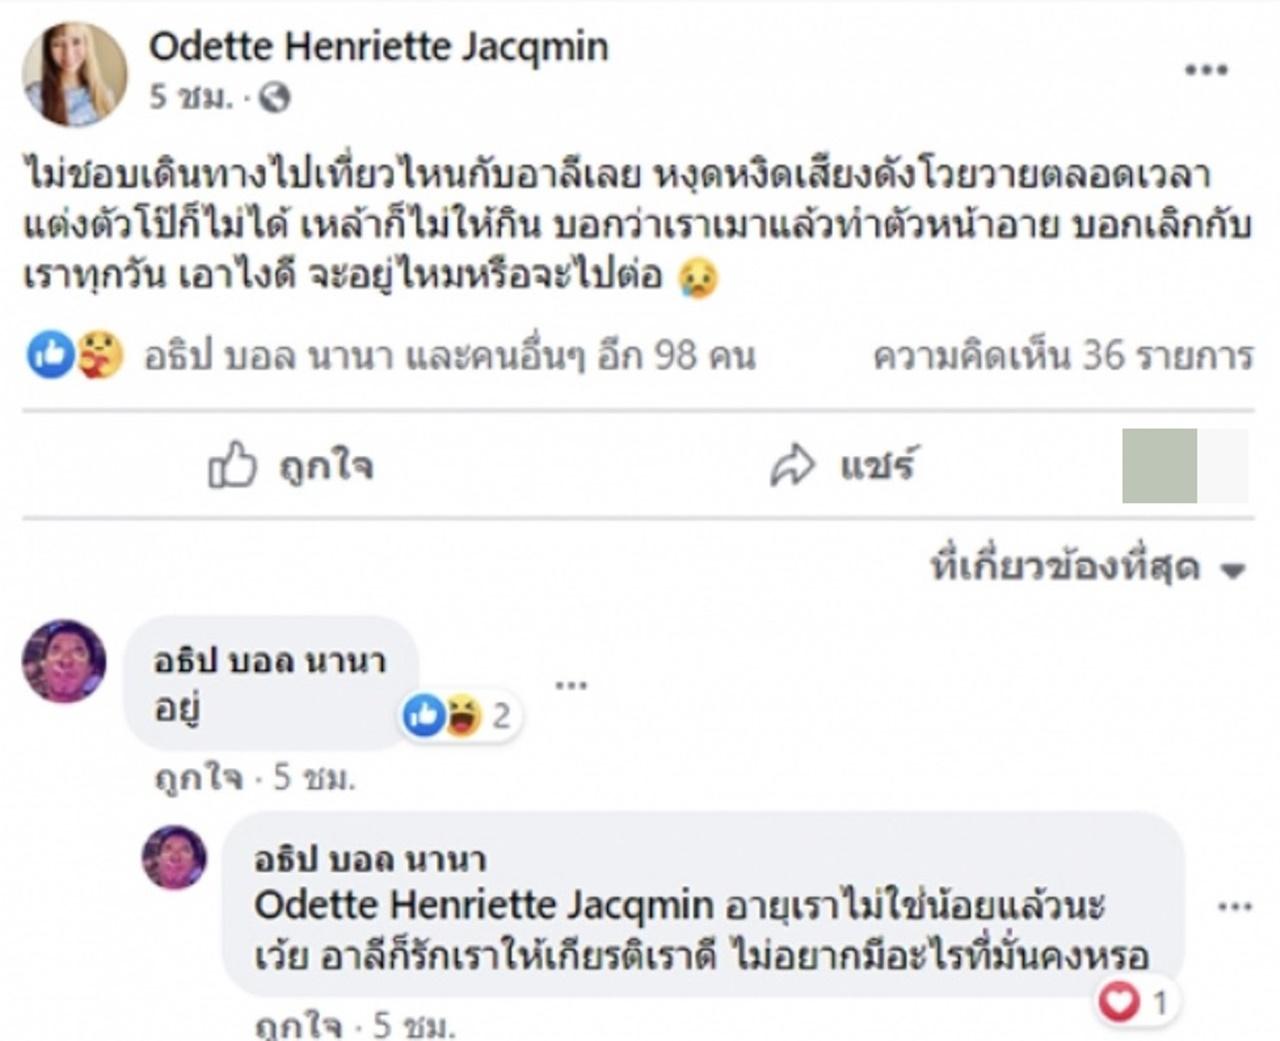This screenshot has width=1280, height=1041.
Task: Click the care reaction emoji under the post
Action: tap(100, 355)
